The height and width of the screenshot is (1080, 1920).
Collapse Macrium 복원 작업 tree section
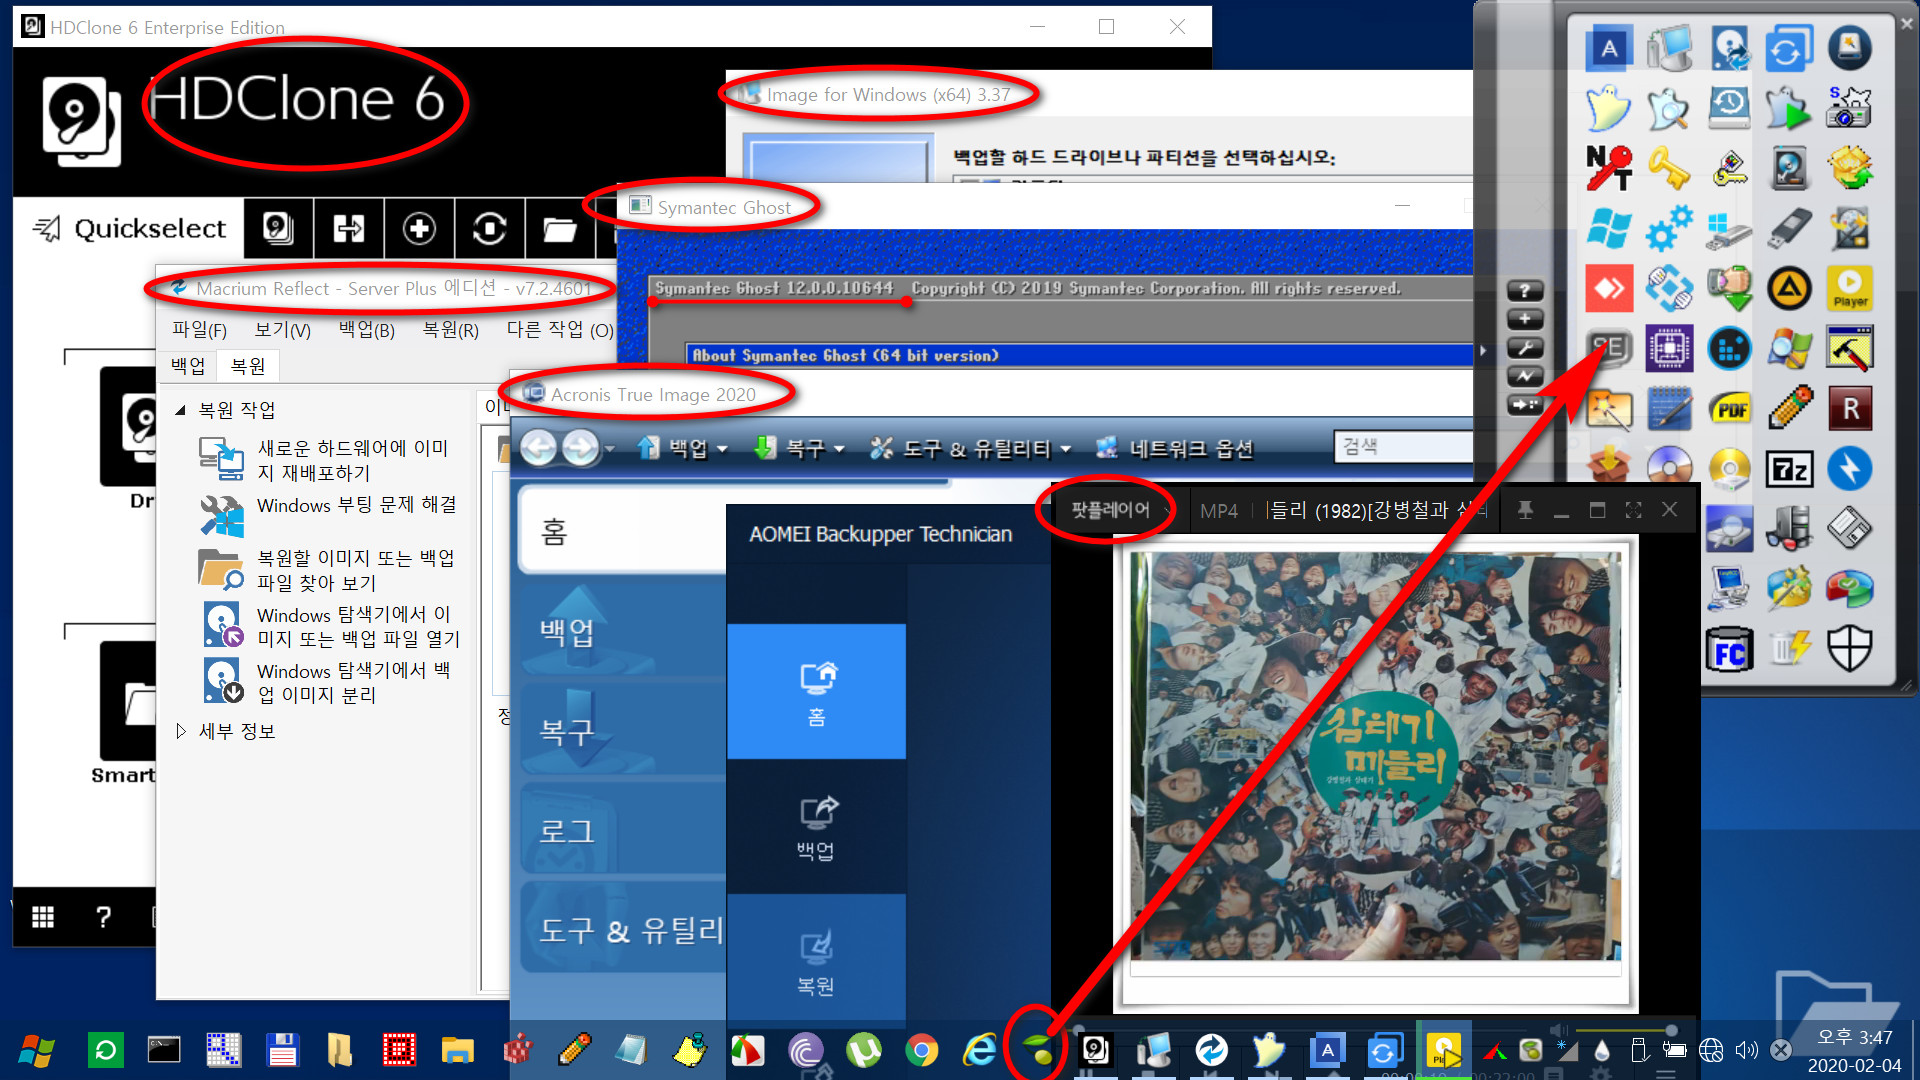pyautogui.click(x=181, y=410)
